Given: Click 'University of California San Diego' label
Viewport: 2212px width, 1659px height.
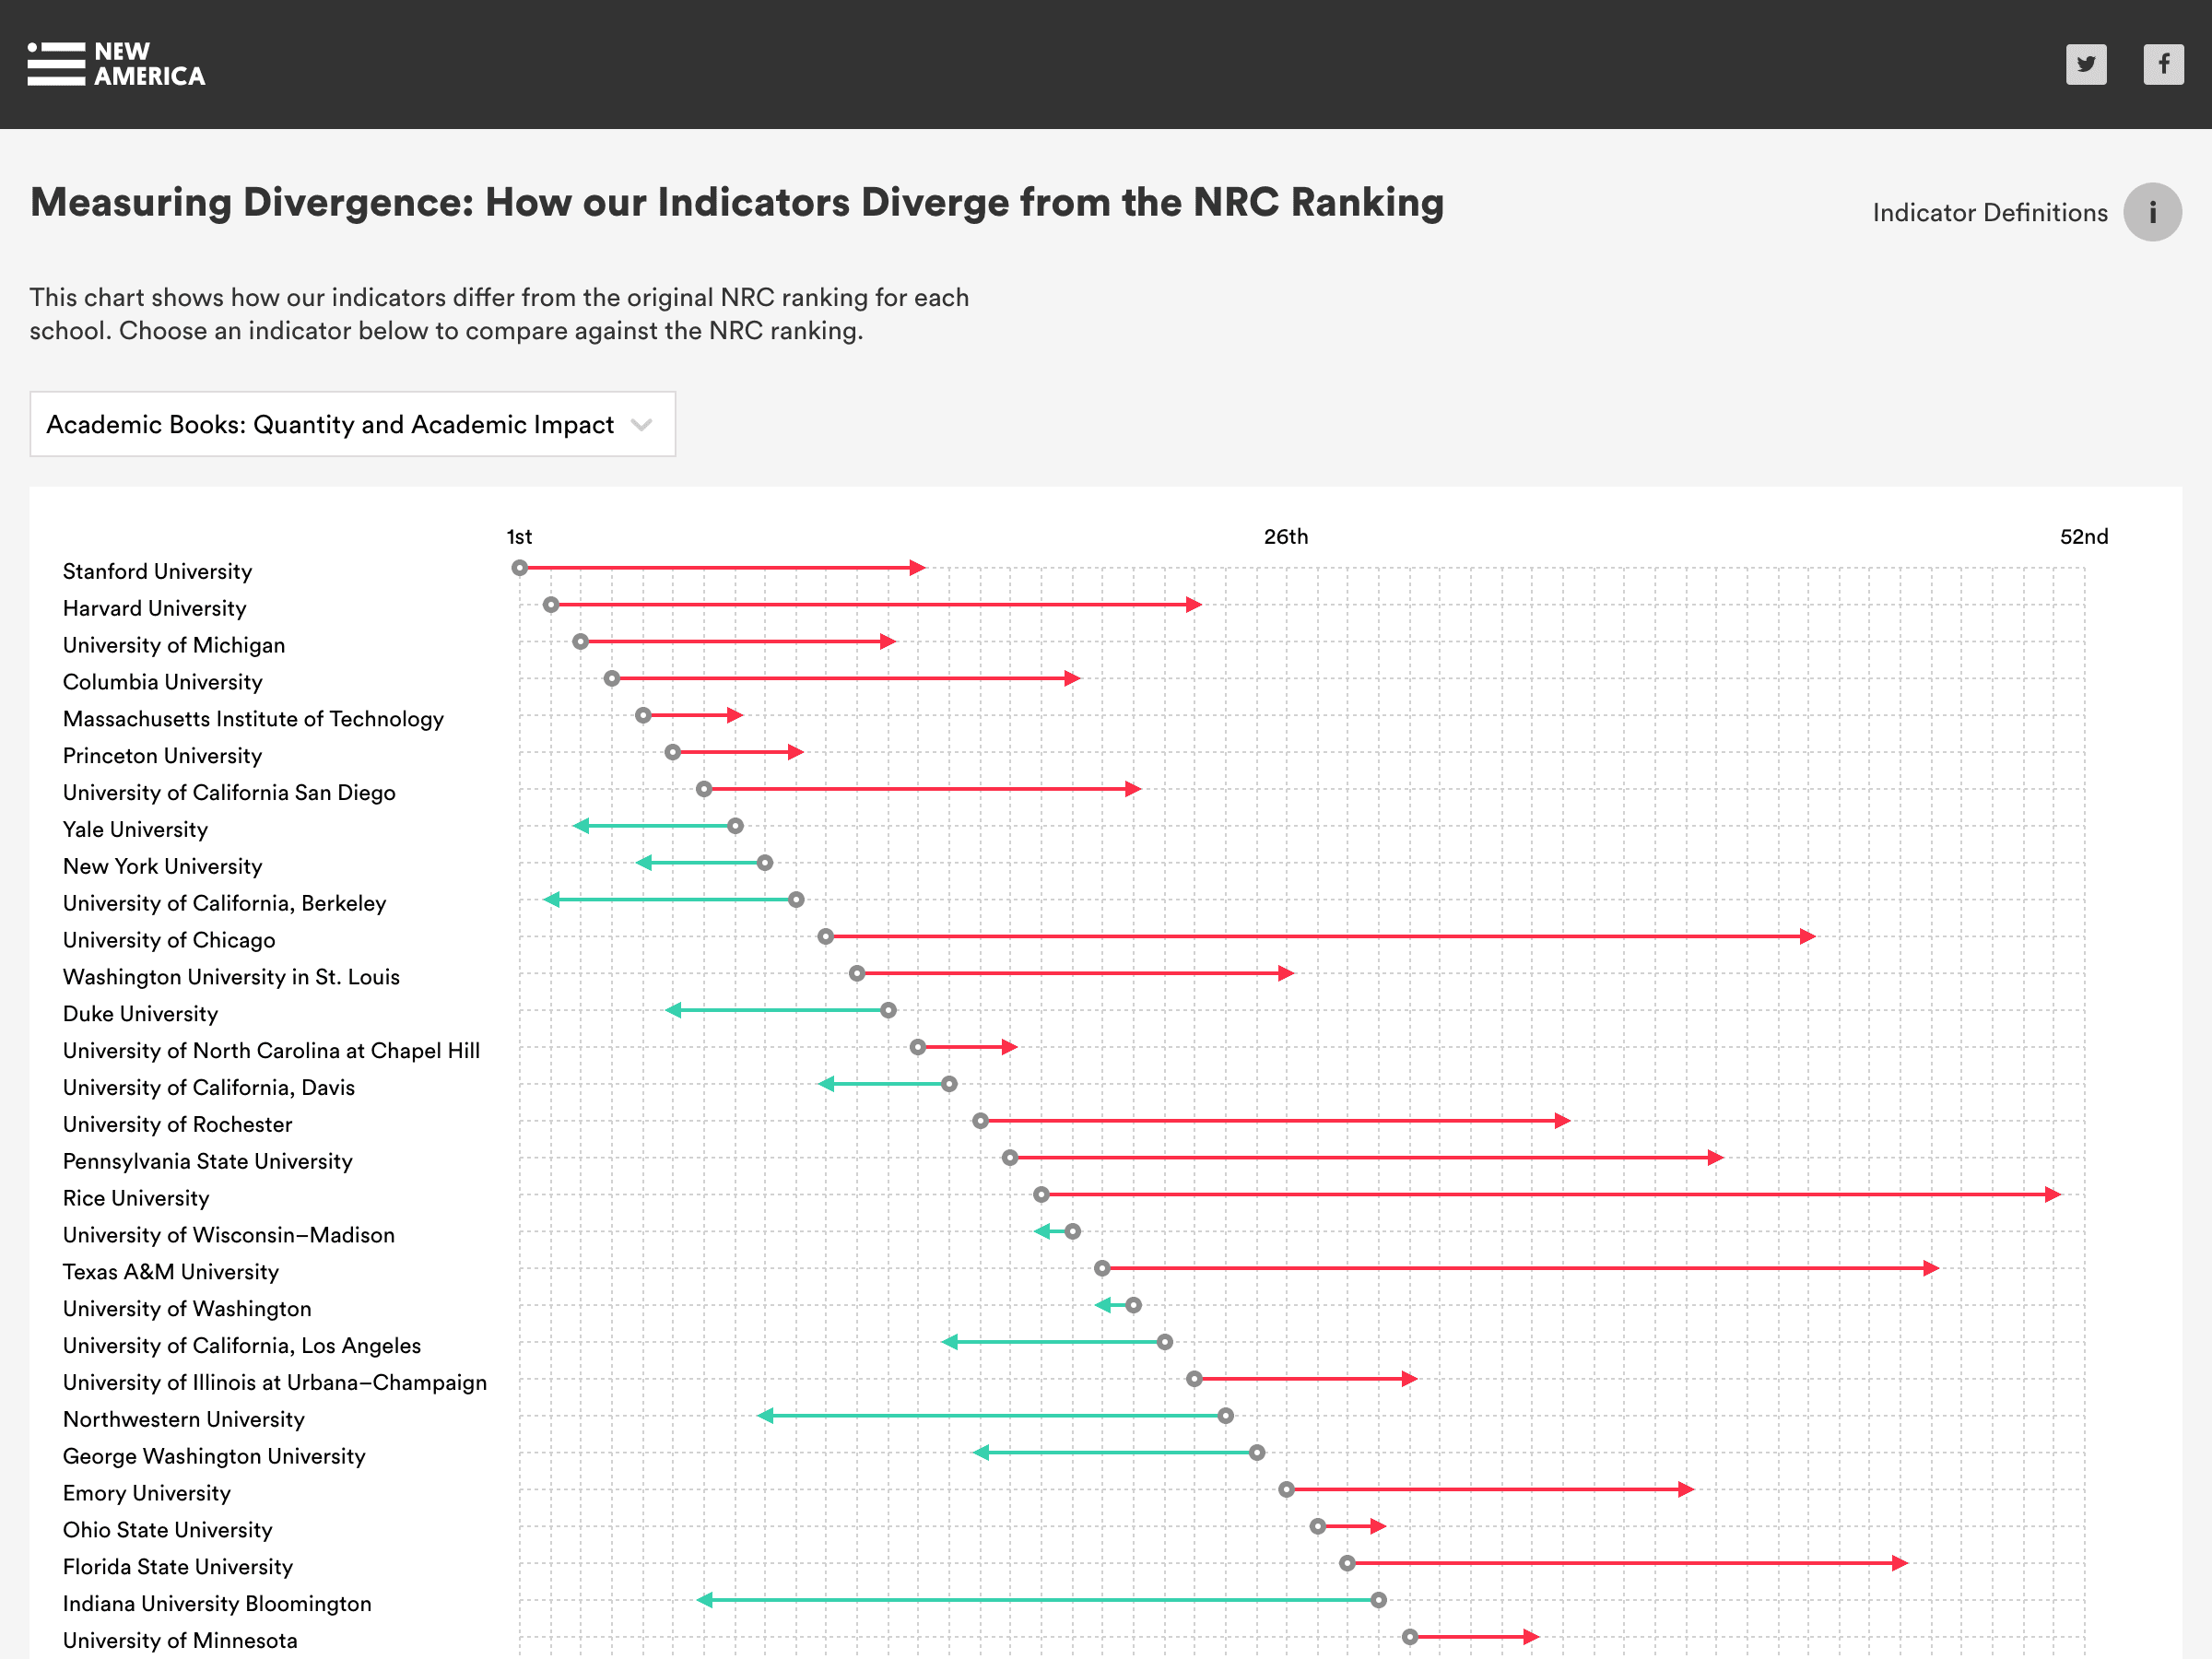Looking at the screenshot, I should click(x=229, y=793).
